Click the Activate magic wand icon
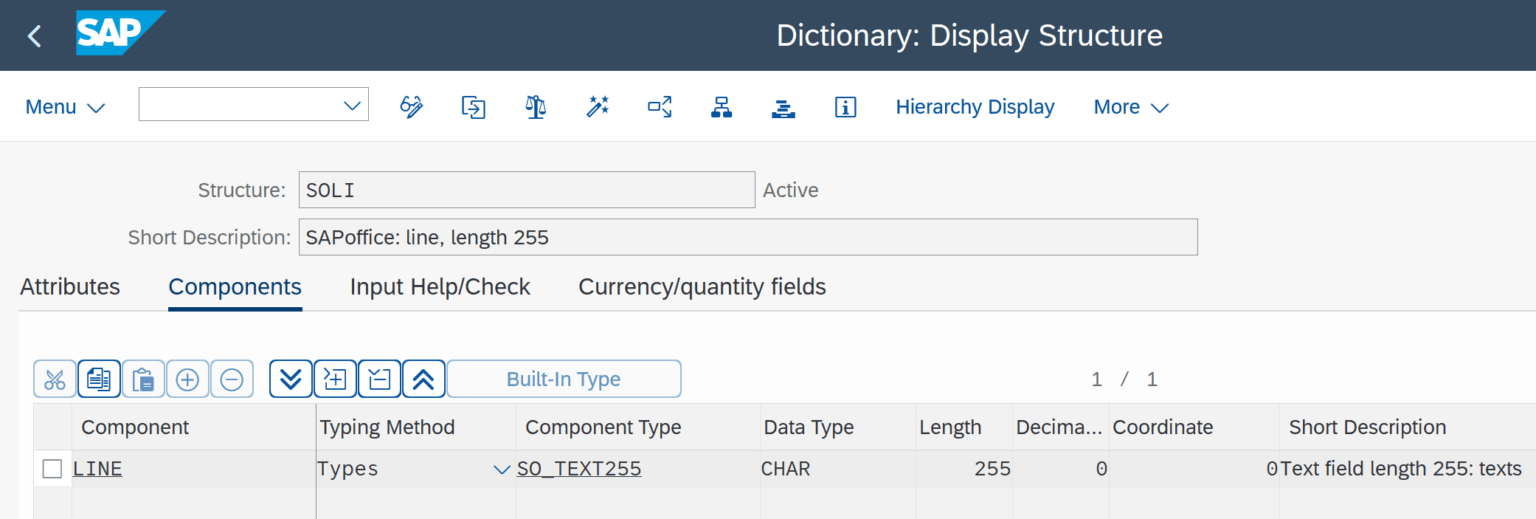This screenshot has width=1536, height=519. [598, 107]
